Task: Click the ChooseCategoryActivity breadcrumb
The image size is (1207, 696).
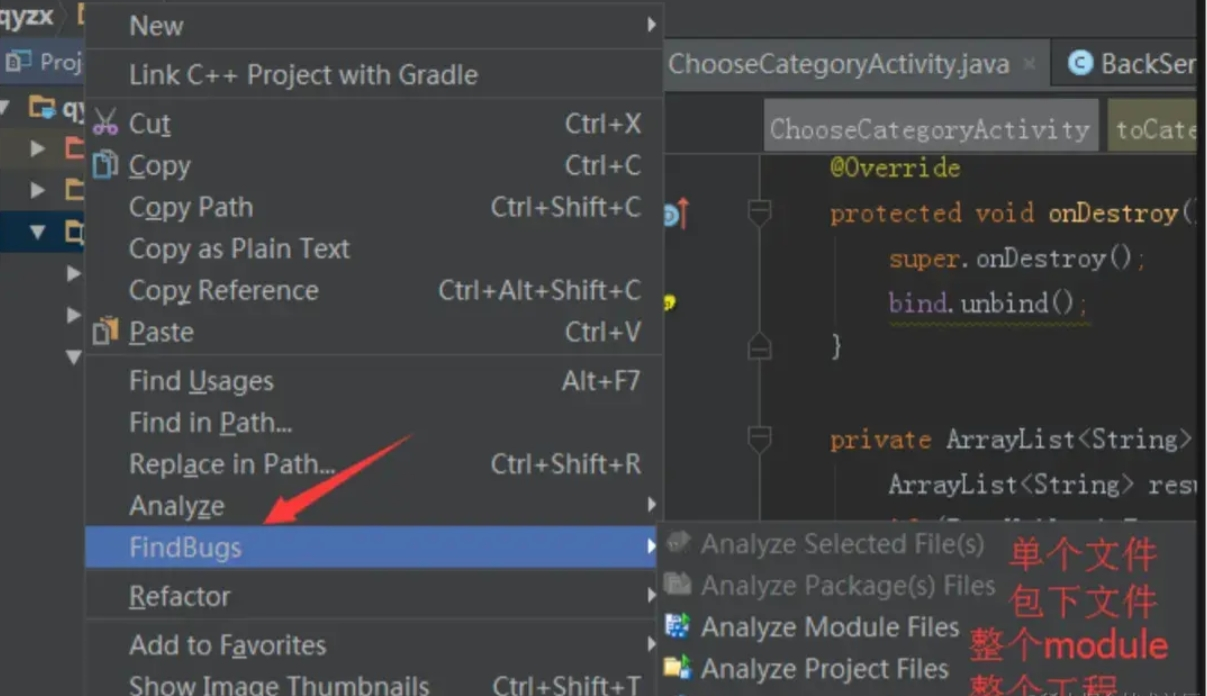Action: [929, 130]
